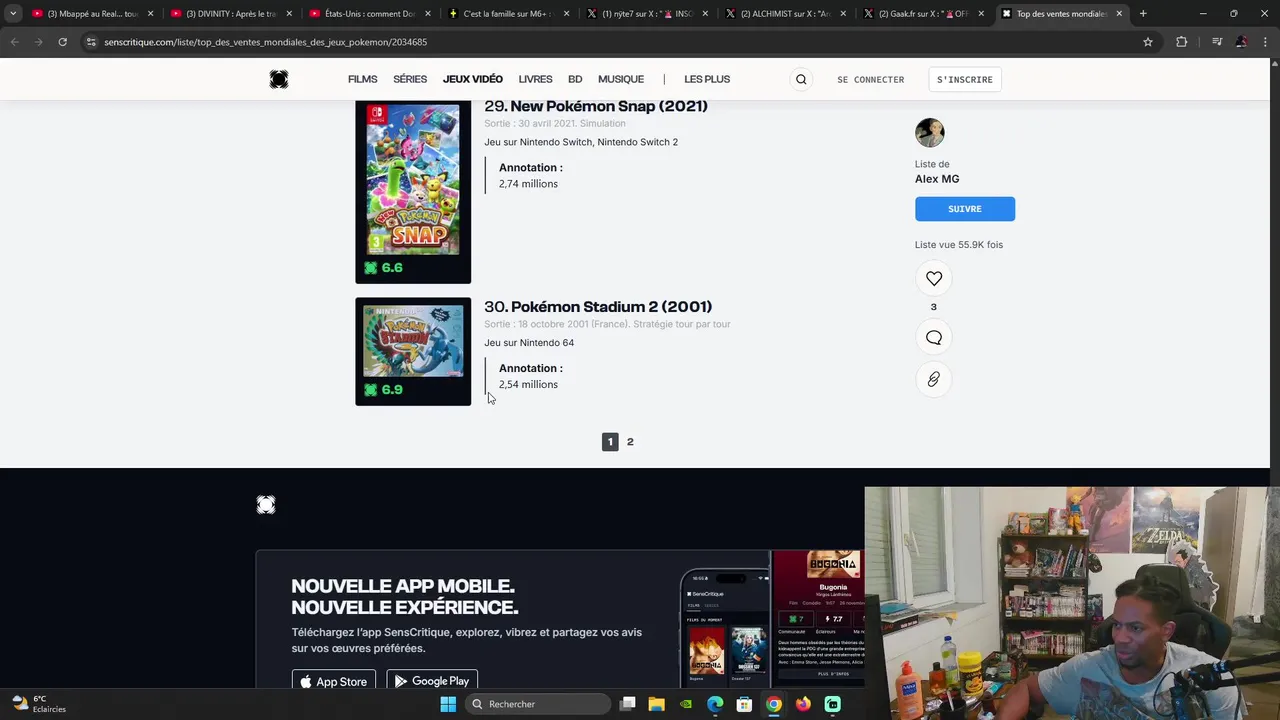The image size is (1280, 720).
Task: Click New Pokémon Snap 6.6 rating
Action: coord(384,268)
